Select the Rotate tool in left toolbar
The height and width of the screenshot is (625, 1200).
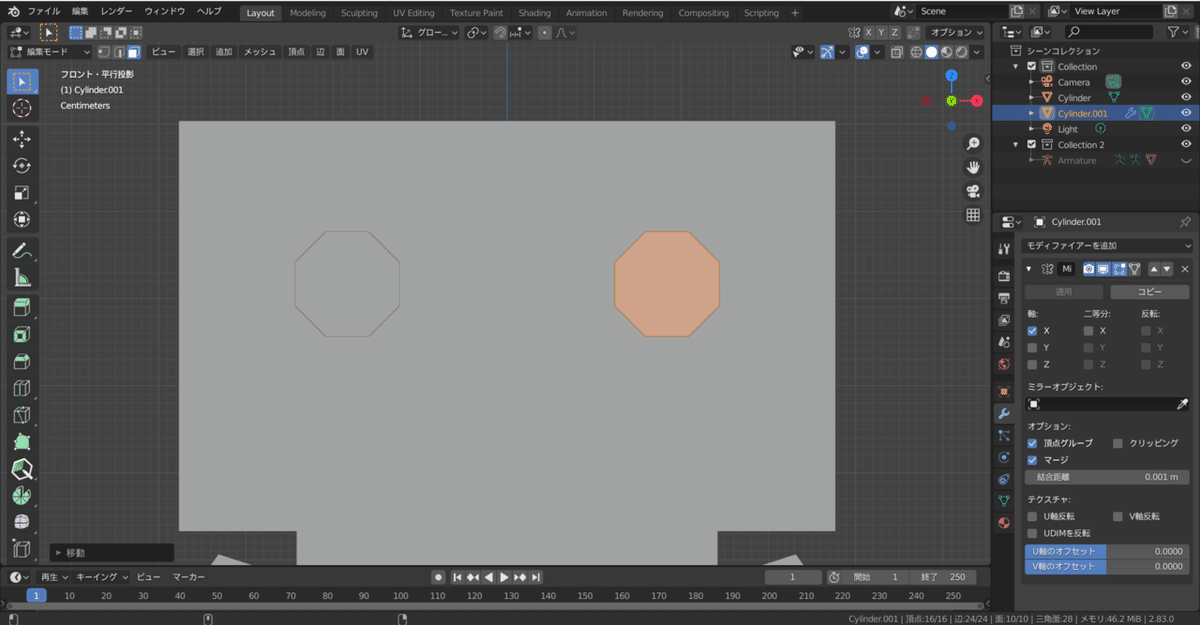[22, 166]
